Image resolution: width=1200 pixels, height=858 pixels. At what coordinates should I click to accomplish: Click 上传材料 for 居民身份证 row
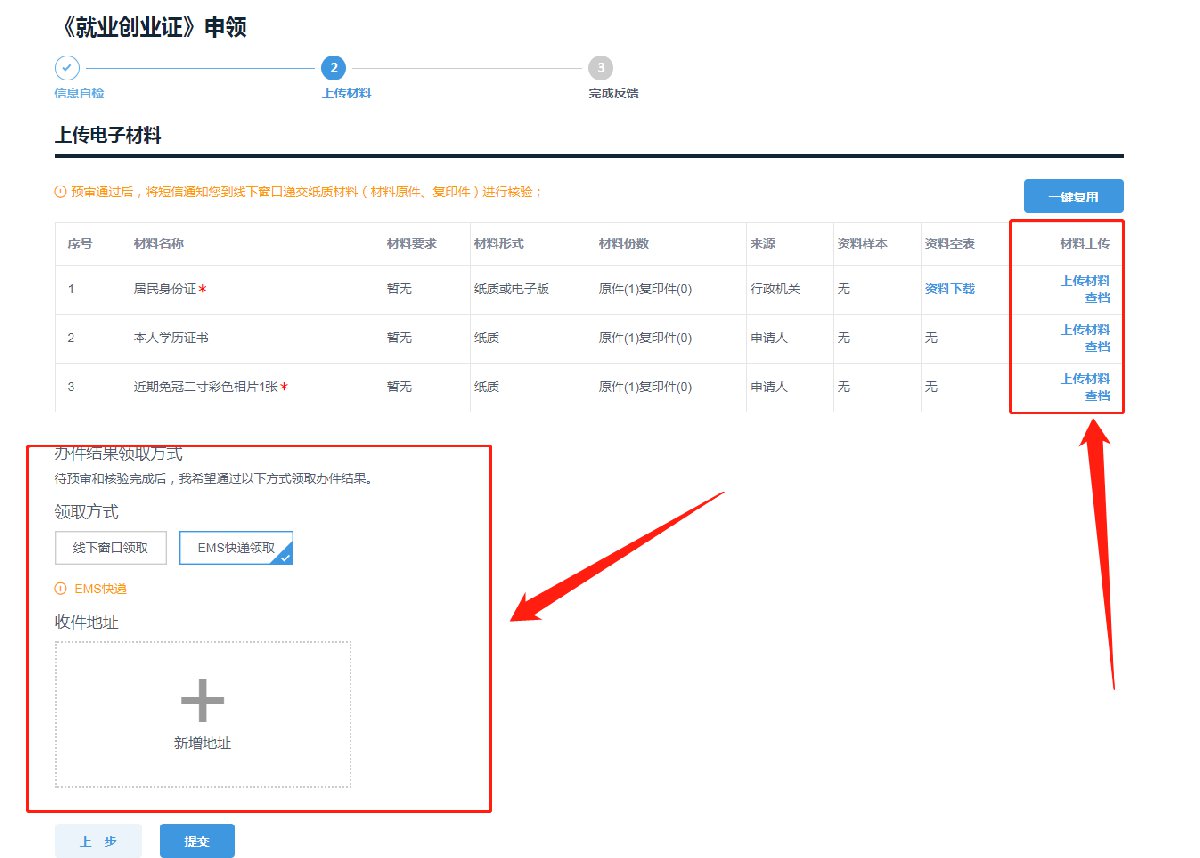(1085, 281)
